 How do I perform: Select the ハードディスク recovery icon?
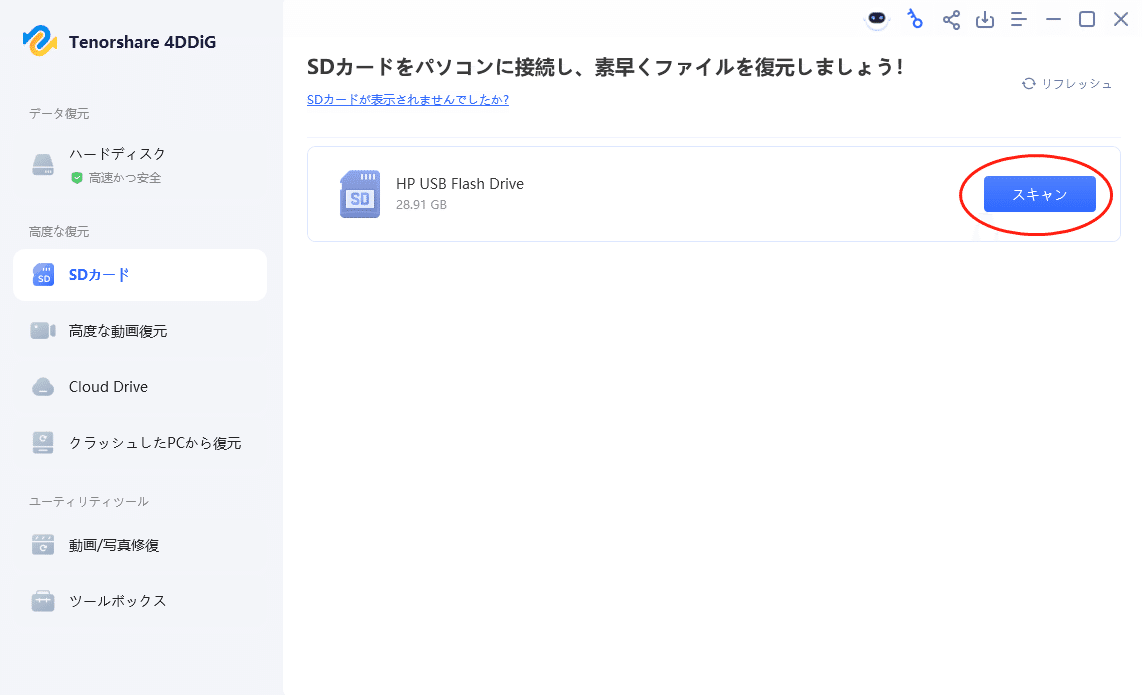point(42,162)
